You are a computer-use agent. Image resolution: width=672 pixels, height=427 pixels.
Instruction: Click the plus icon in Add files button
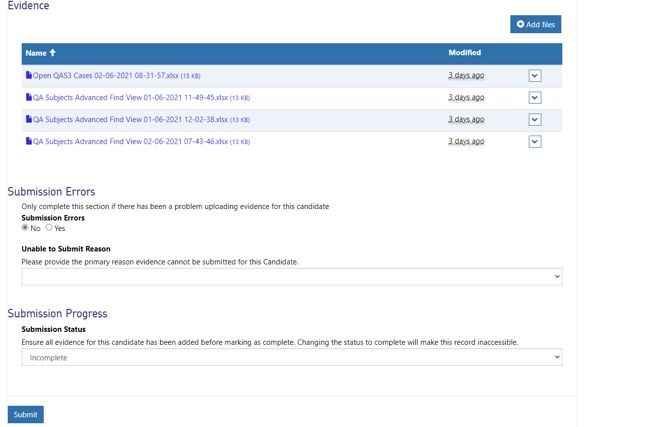(x=520, y=24)
